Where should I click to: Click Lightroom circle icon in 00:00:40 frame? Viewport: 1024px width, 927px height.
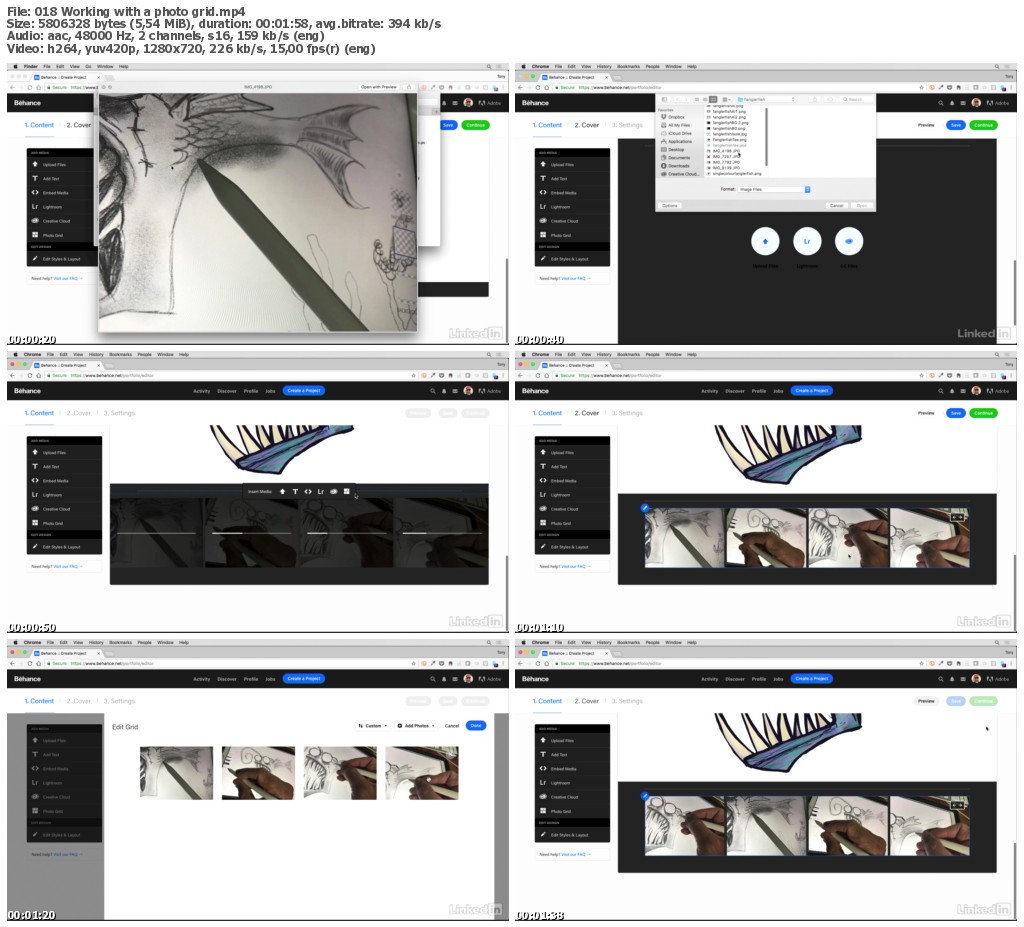coord(807,241)
